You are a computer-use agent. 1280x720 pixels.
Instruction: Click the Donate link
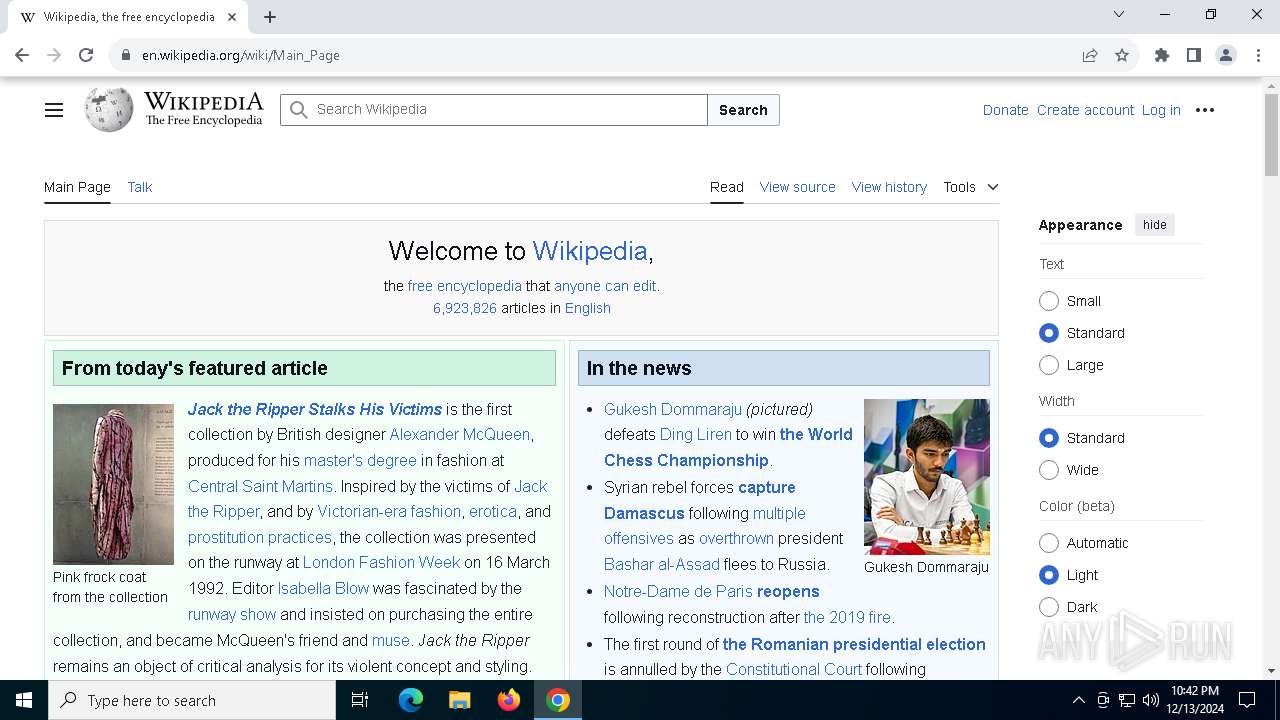[x=1005, y=110]
